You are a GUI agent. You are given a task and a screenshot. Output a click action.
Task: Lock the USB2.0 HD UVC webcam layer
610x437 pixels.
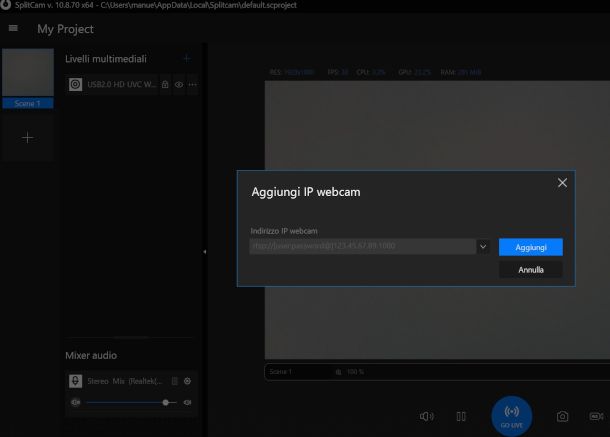click(x=165, y=84)
